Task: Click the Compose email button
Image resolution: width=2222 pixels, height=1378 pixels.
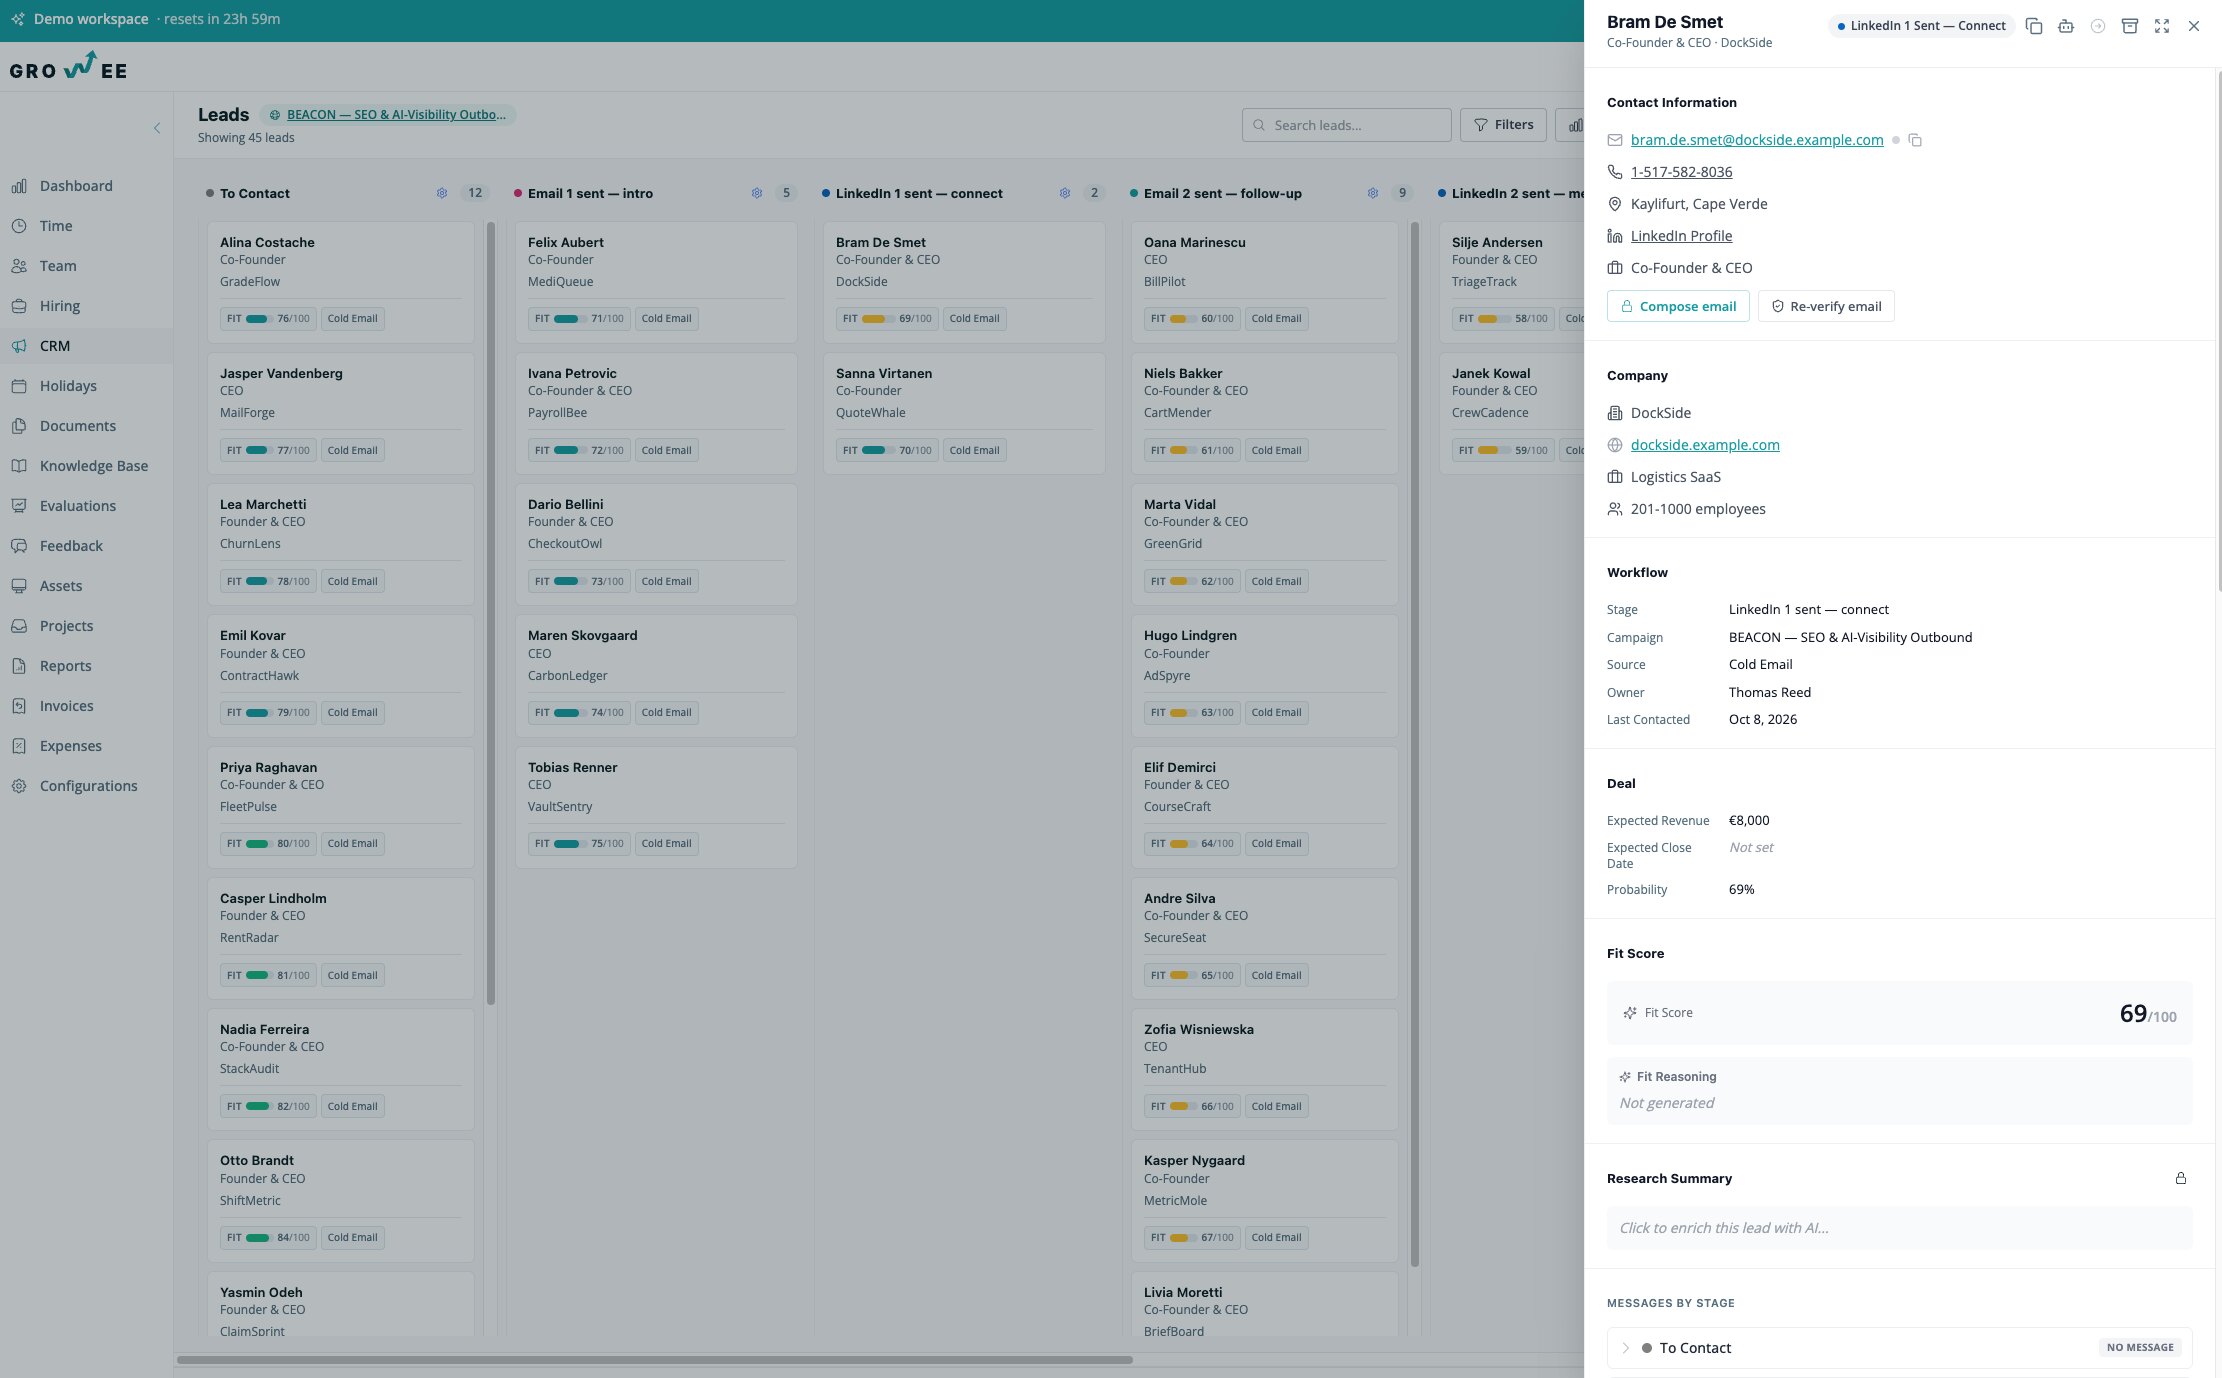Action: [x=1677, y=306]
